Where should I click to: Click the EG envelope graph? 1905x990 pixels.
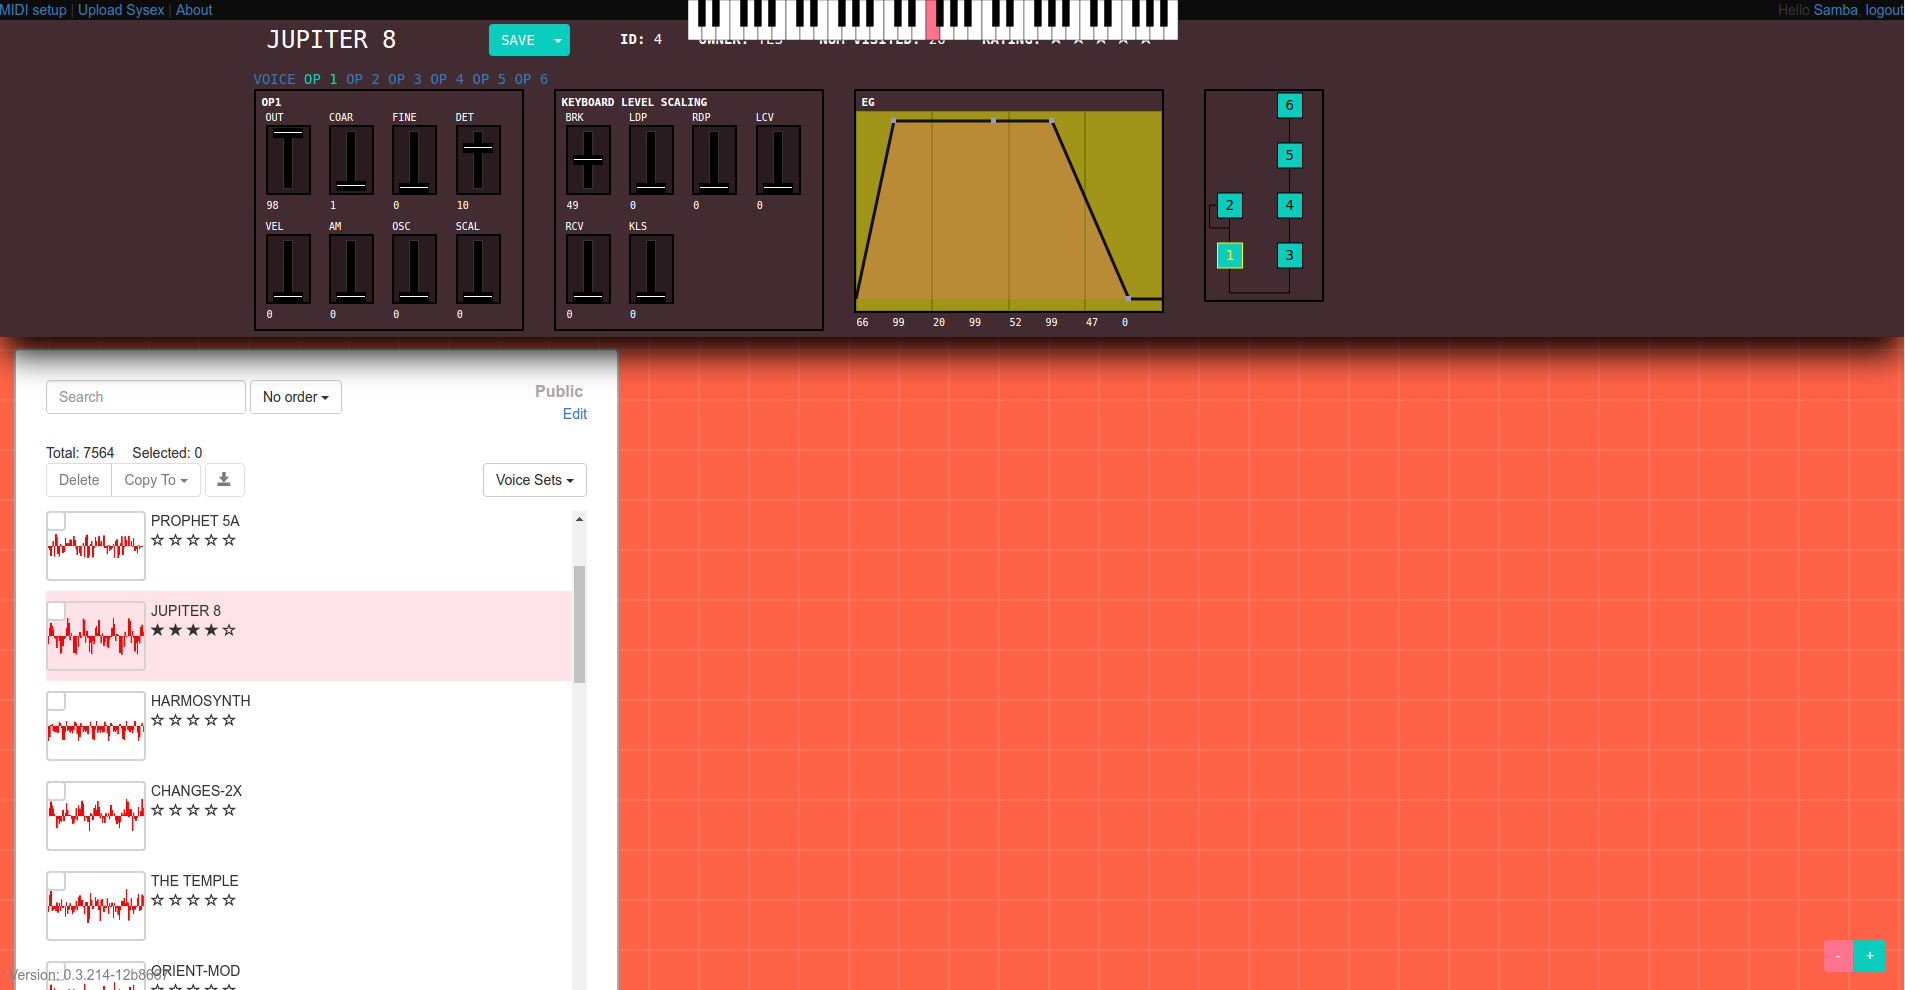(x=1009, y=211)
